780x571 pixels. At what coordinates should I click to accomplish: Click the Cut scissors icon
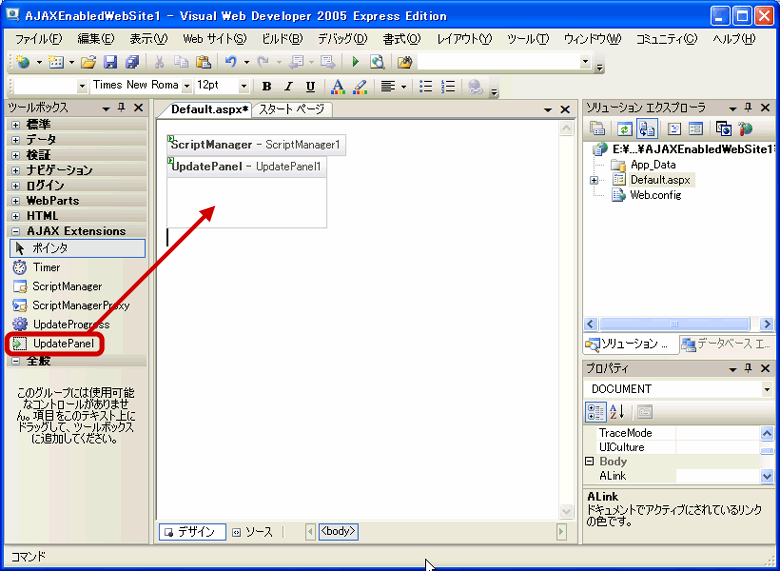click(x=159, y=62)
